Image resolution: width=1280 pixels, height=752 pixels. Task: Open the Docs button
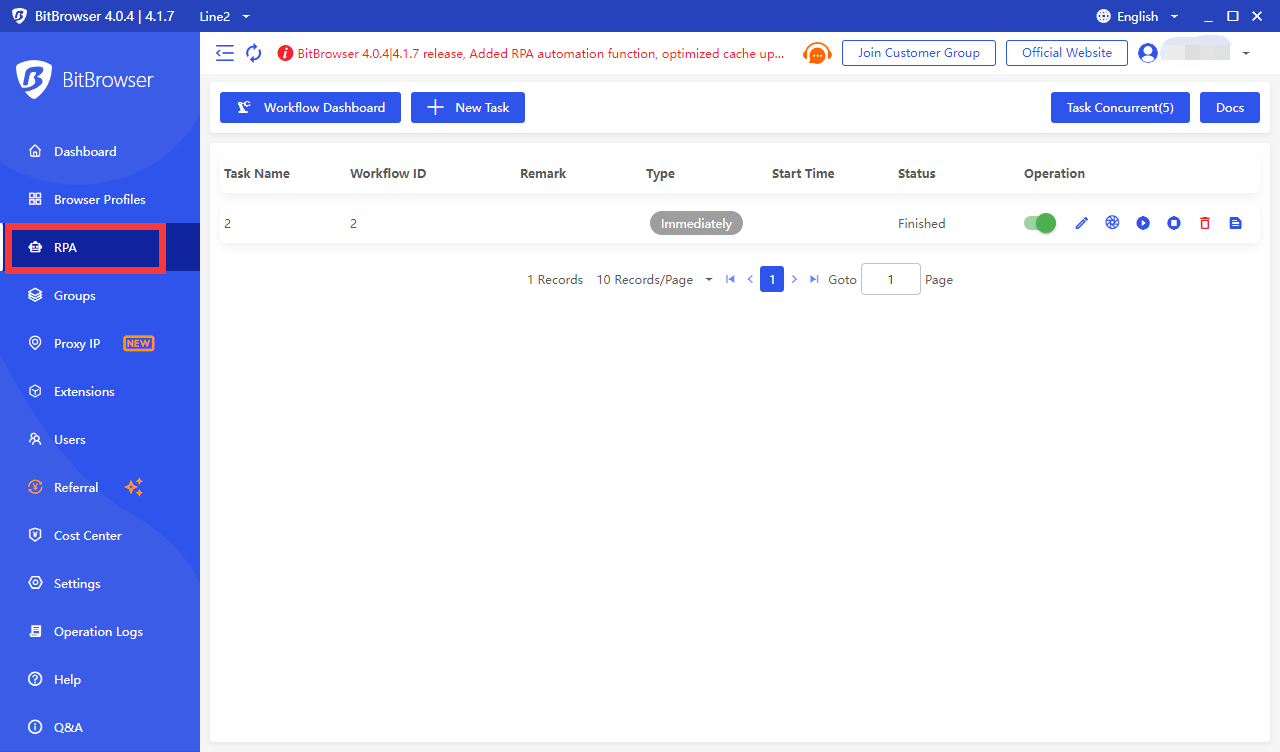click(x=1230, y=107)
